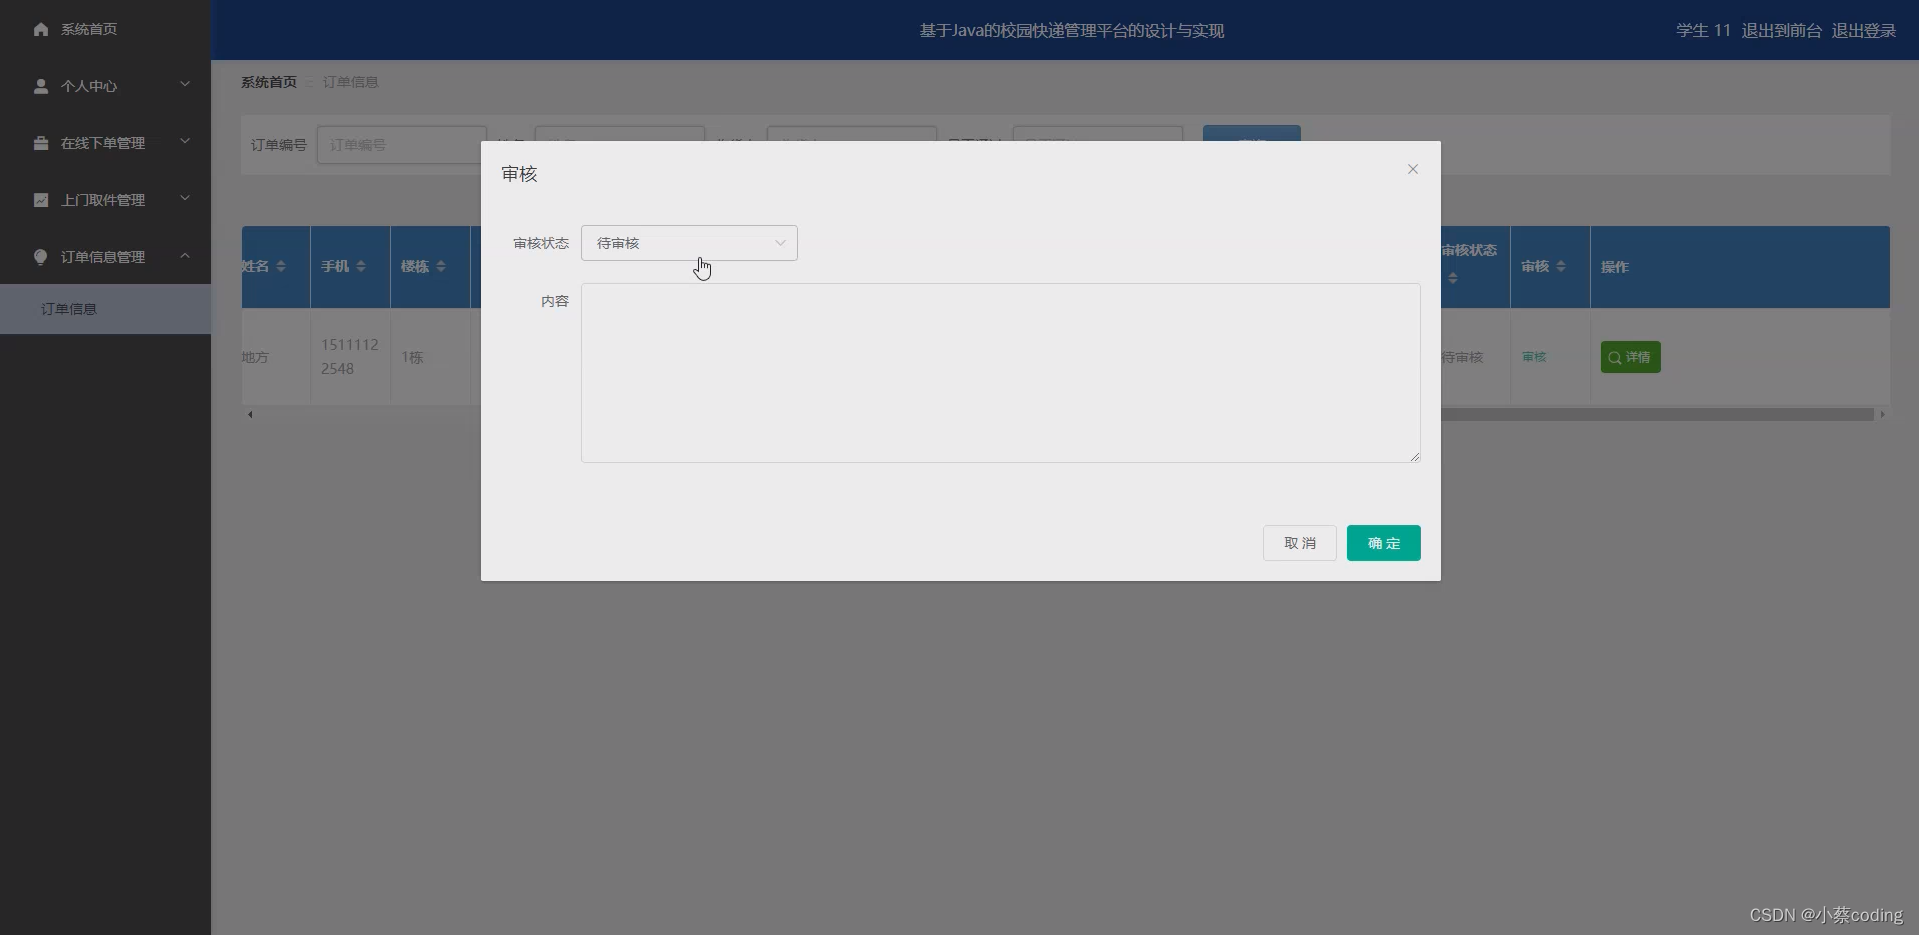Click the 审核 link in the table row
The image size is (1919, 935).
click(1534, 357)
